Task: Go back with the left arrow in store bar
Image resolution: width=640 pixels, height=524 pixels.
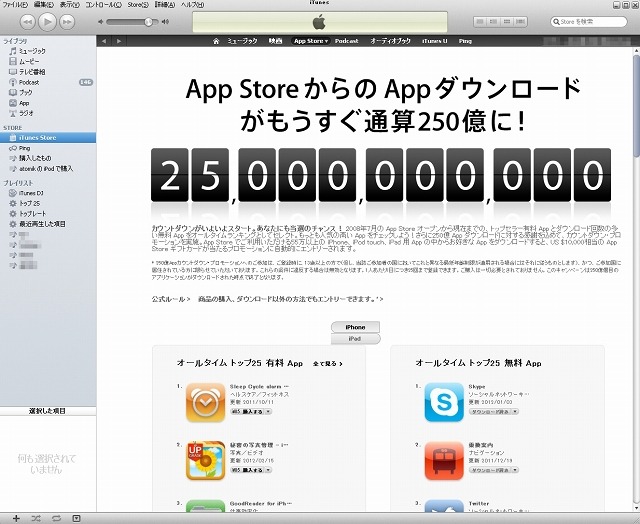Action: coord(104,41)
